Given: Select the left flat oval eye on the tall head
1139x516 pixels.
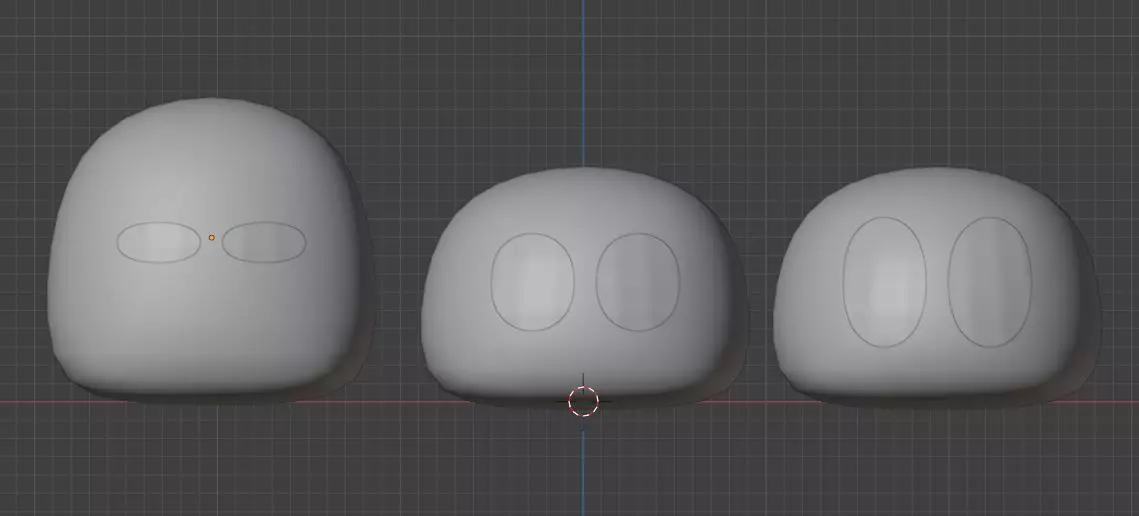Looking at the screenshot, I should coord(159,243).
